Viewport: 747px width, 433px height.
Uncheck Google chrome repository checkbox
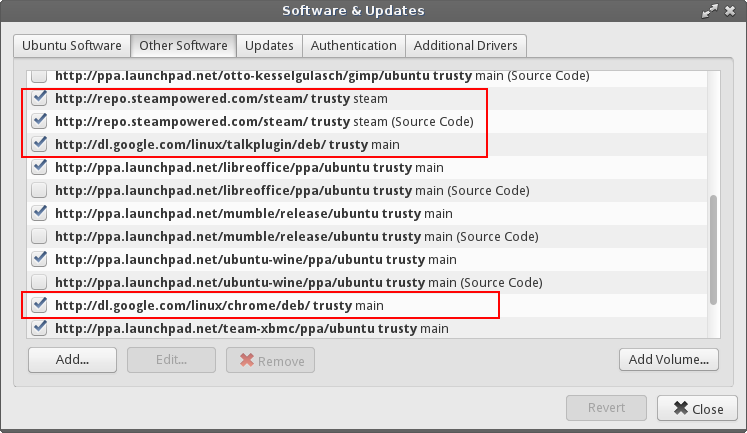click(x=39, y=305)
